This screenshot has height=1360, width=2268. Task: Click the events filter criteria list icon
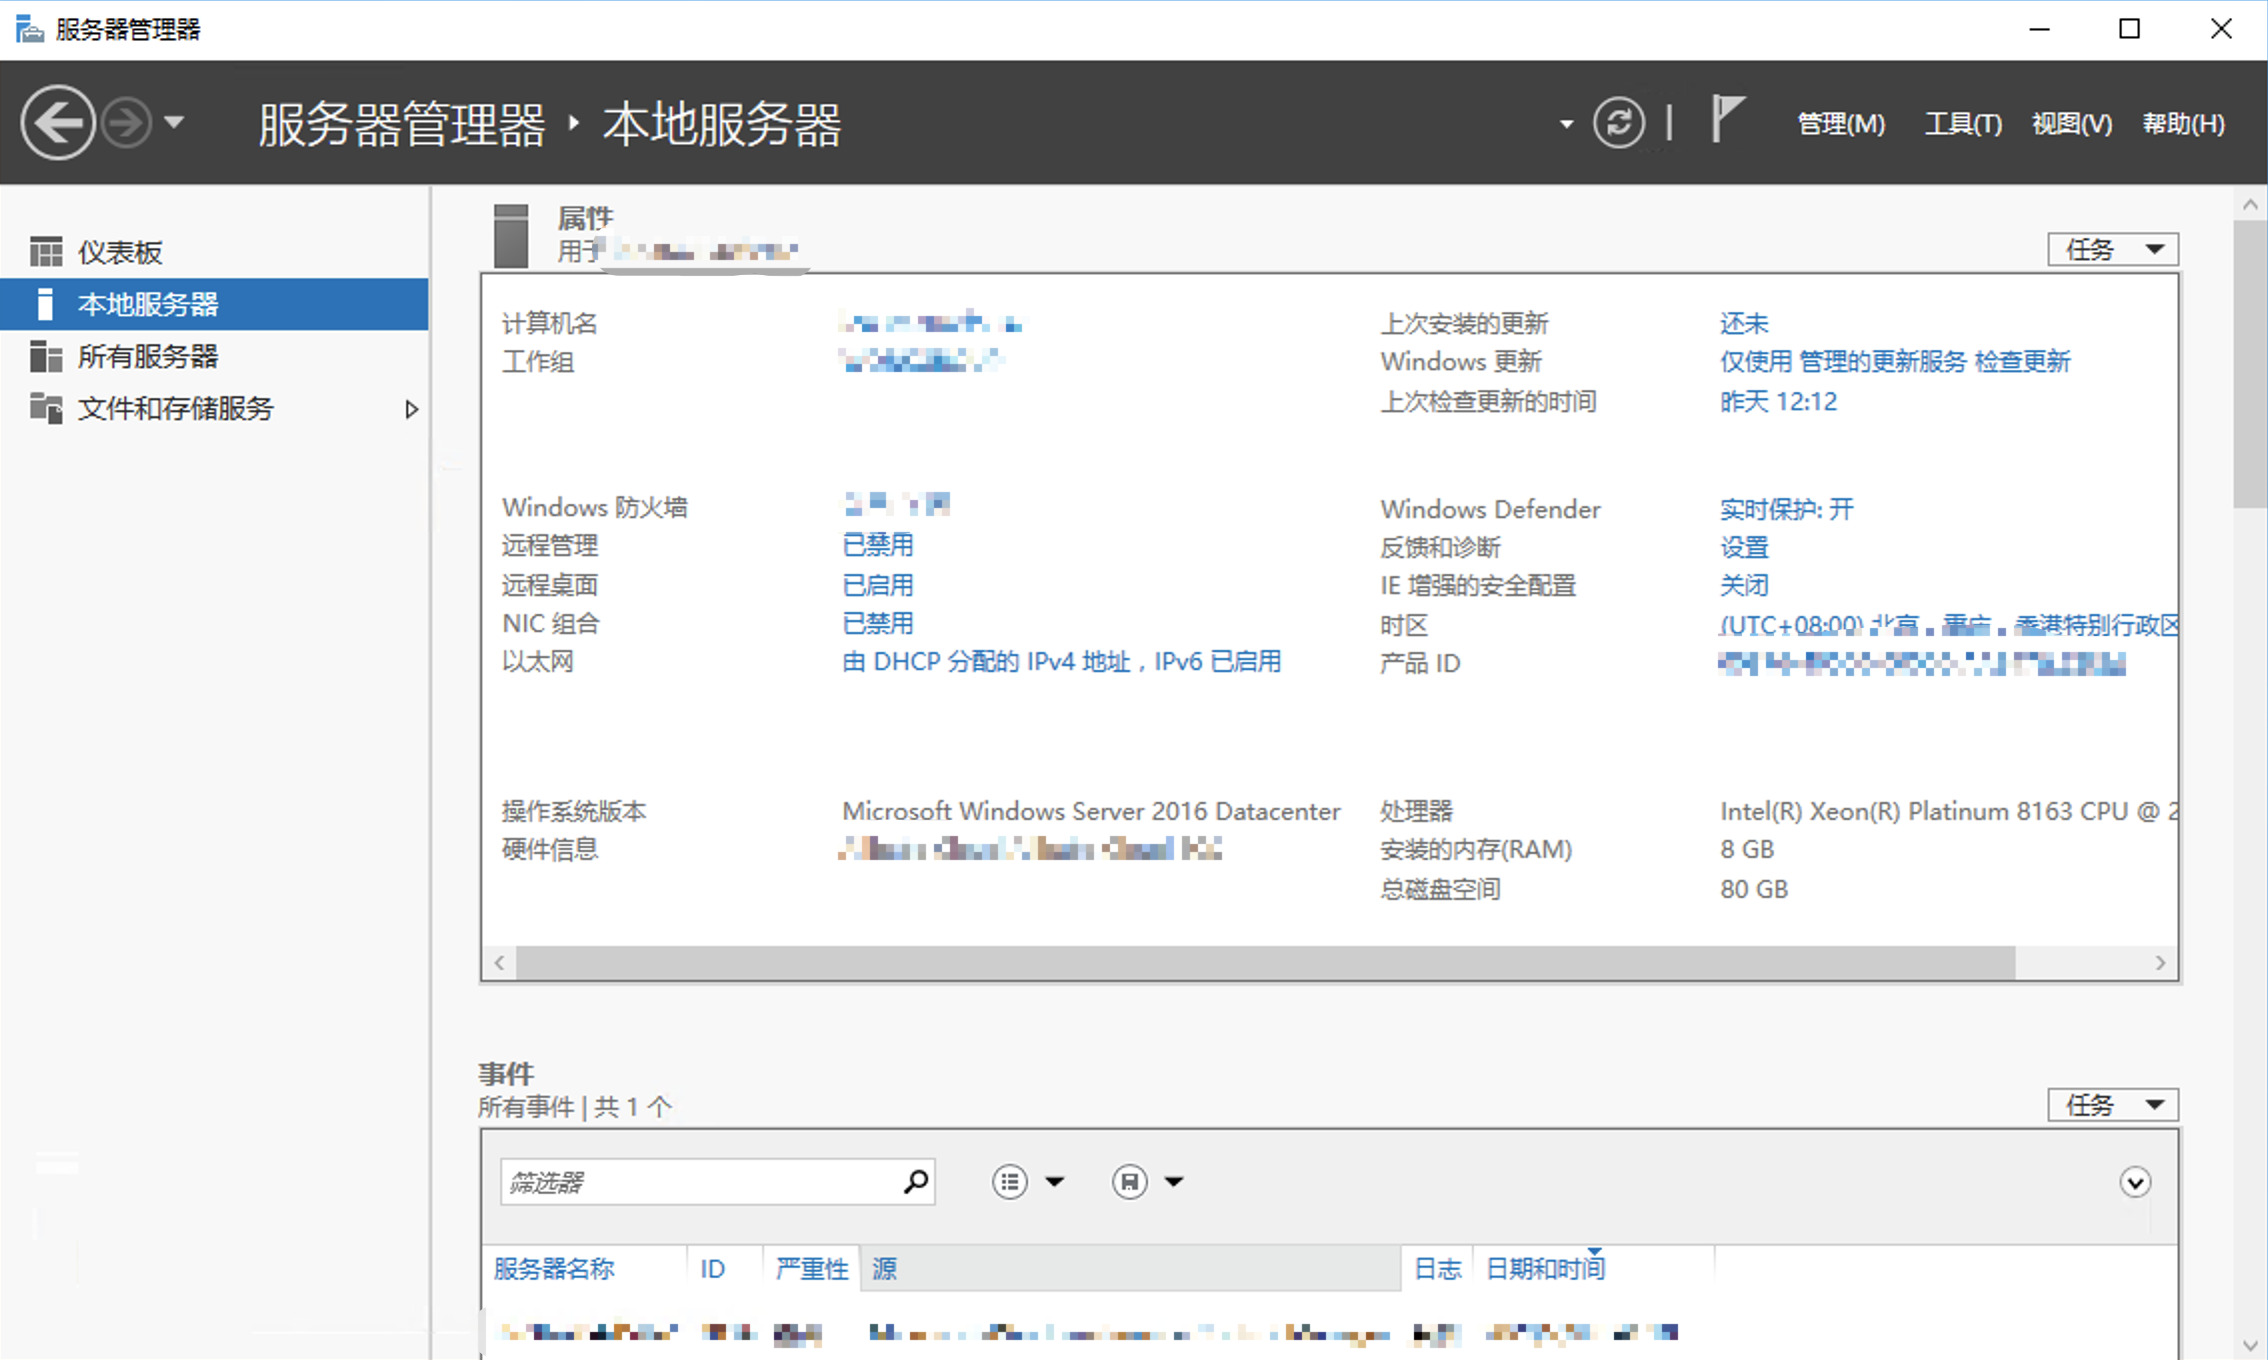[1010, 1182]
